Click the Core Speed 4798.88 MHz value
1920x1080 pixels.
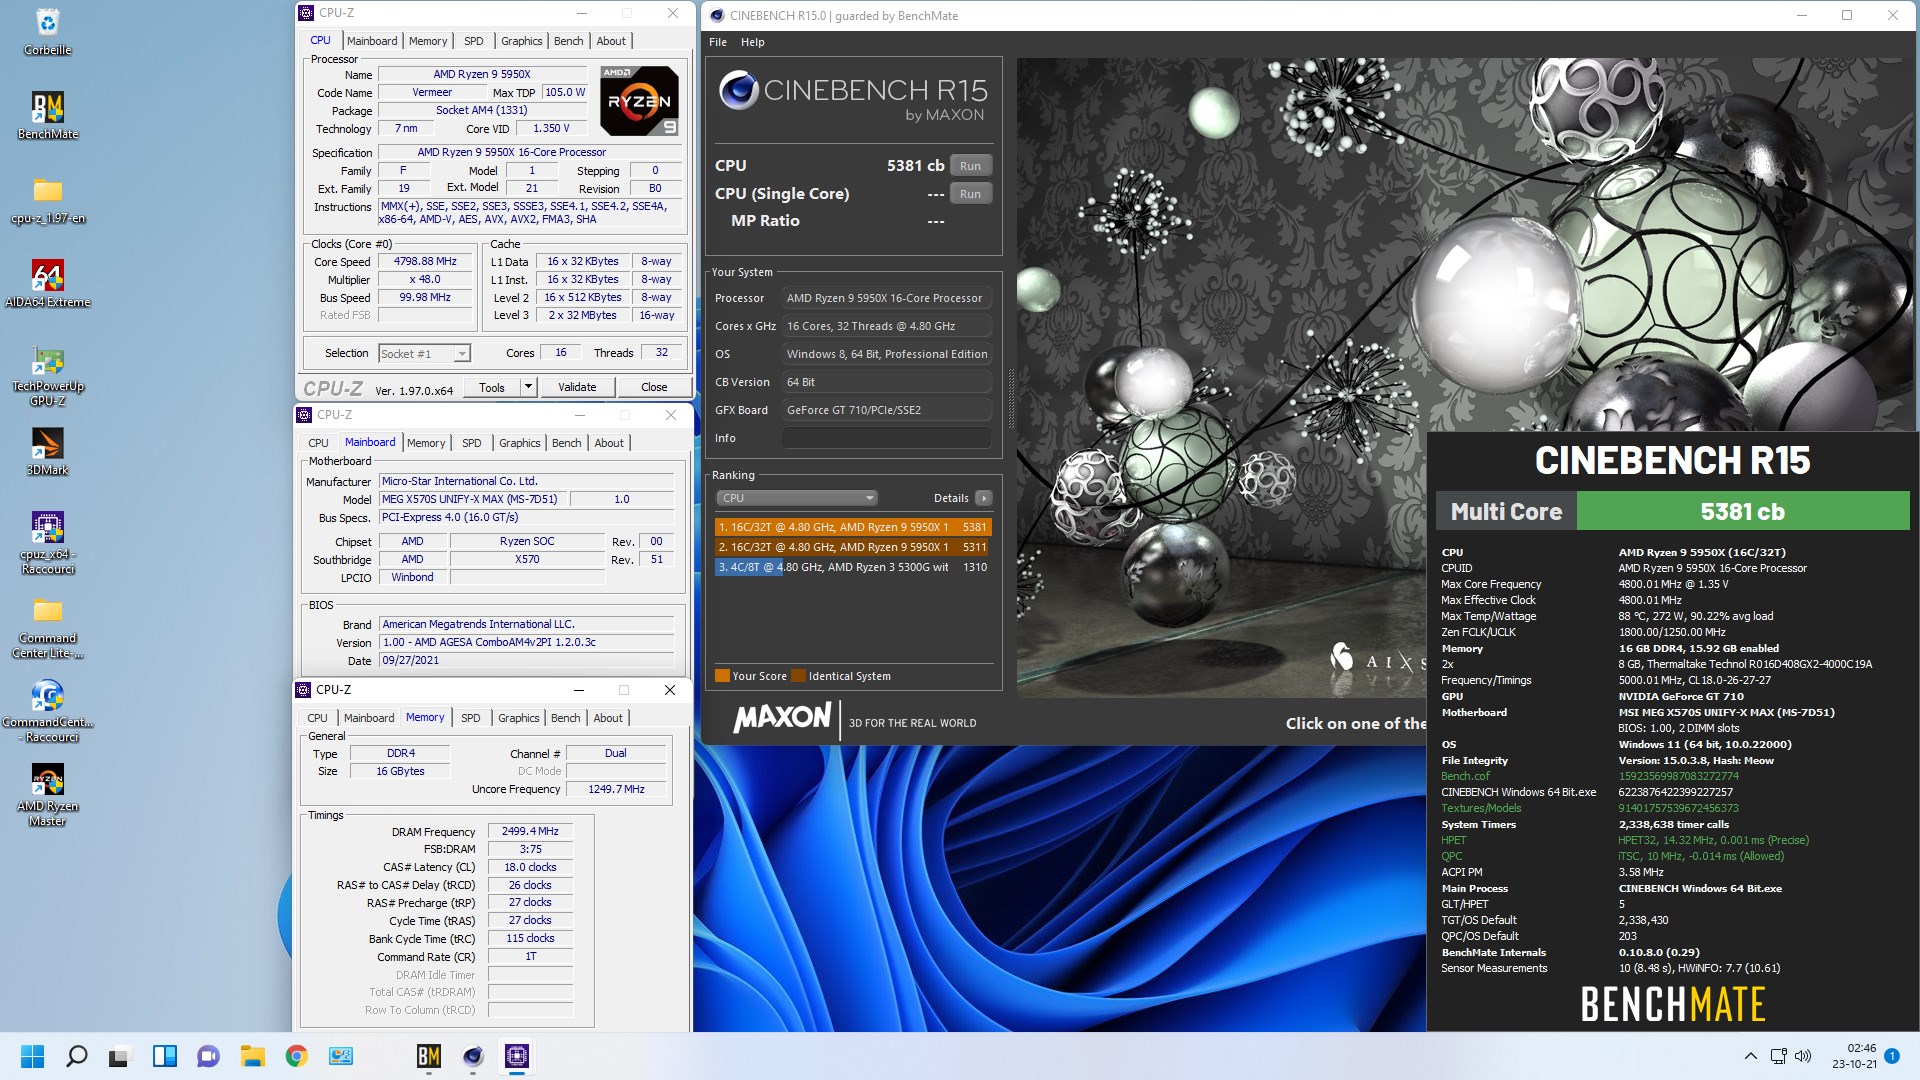pyautogui.click(x=425, y=262)
